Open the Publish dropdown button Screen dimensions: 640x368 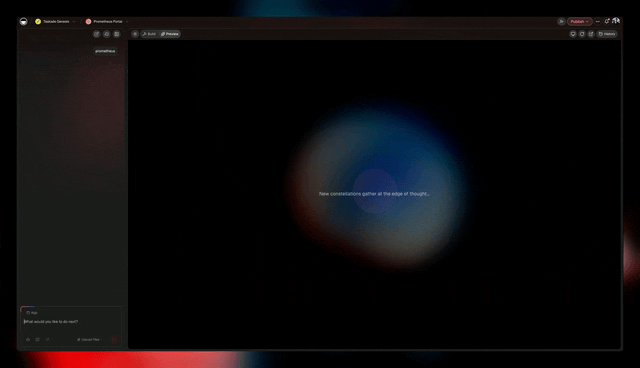pyautogui.click(x=580, y=22)
